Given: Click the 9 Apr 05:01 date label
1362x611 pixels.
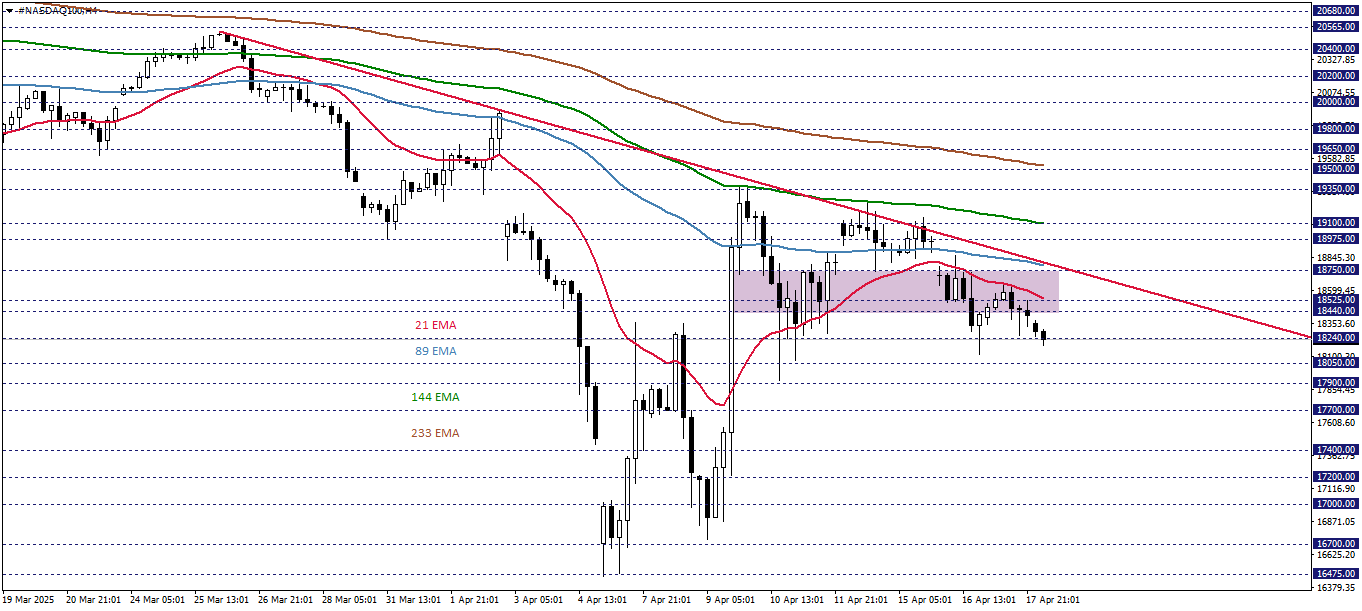Looking at the screenshot, I should pos(731,600).
